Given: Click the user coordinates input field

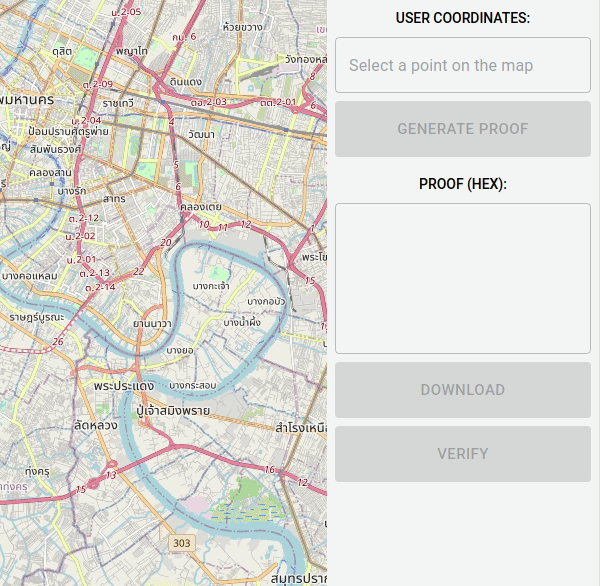Looking at the screenshot, I should click(463, 65).
